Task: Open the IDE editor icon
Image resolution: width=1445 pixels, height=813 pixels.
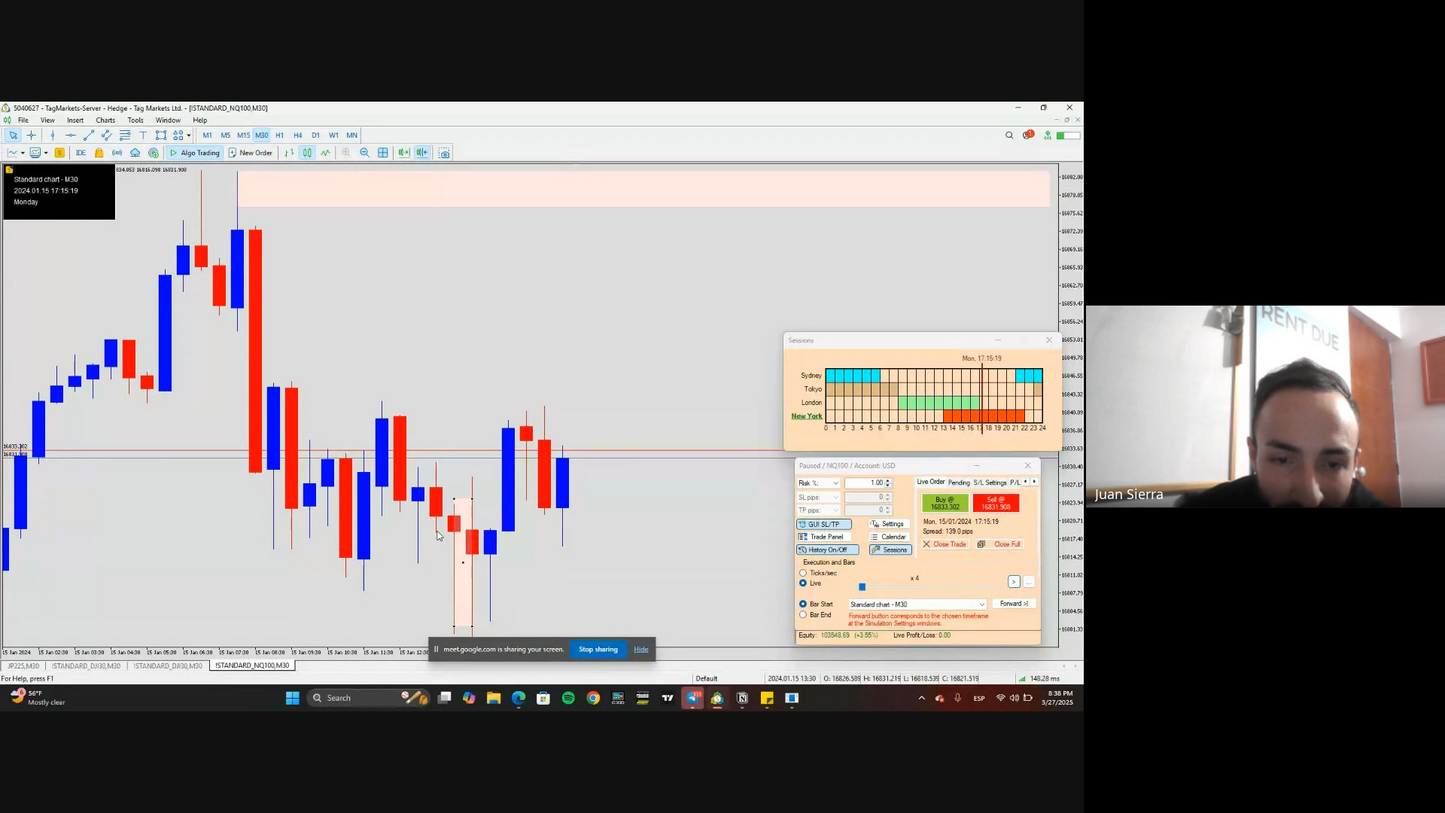Action: tap(80, 151)
